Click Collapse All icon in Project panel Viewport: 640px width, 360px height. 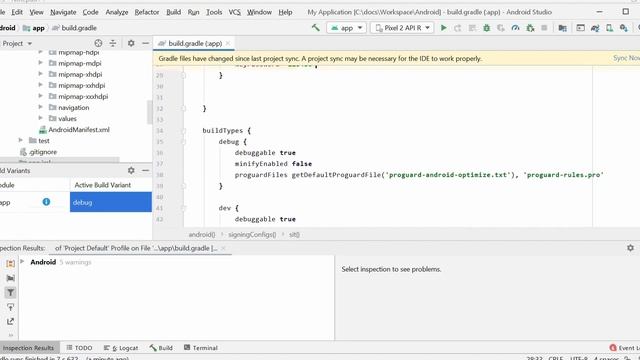click(x=113, y=43)
